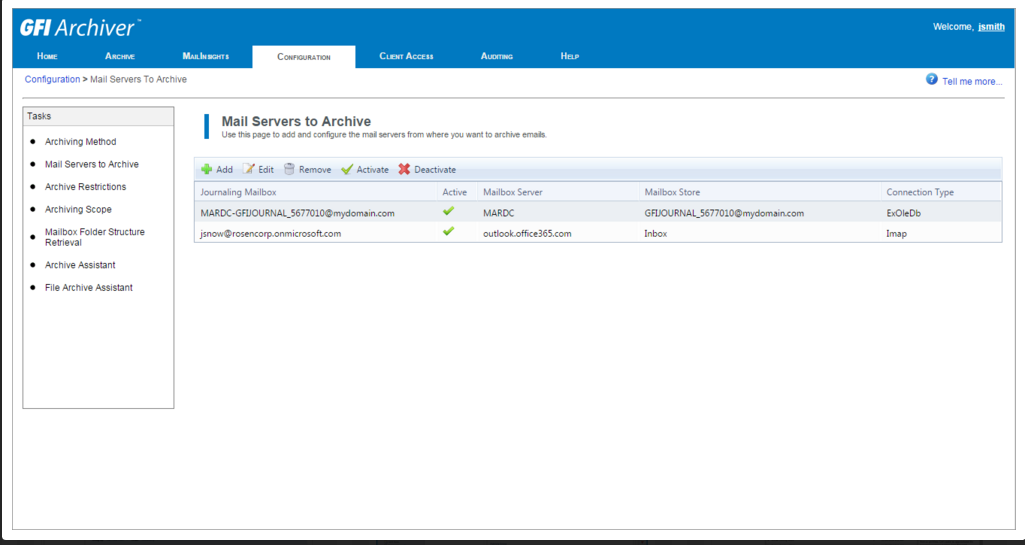Click the active checkmark for MARDC row

click(448, 211)
